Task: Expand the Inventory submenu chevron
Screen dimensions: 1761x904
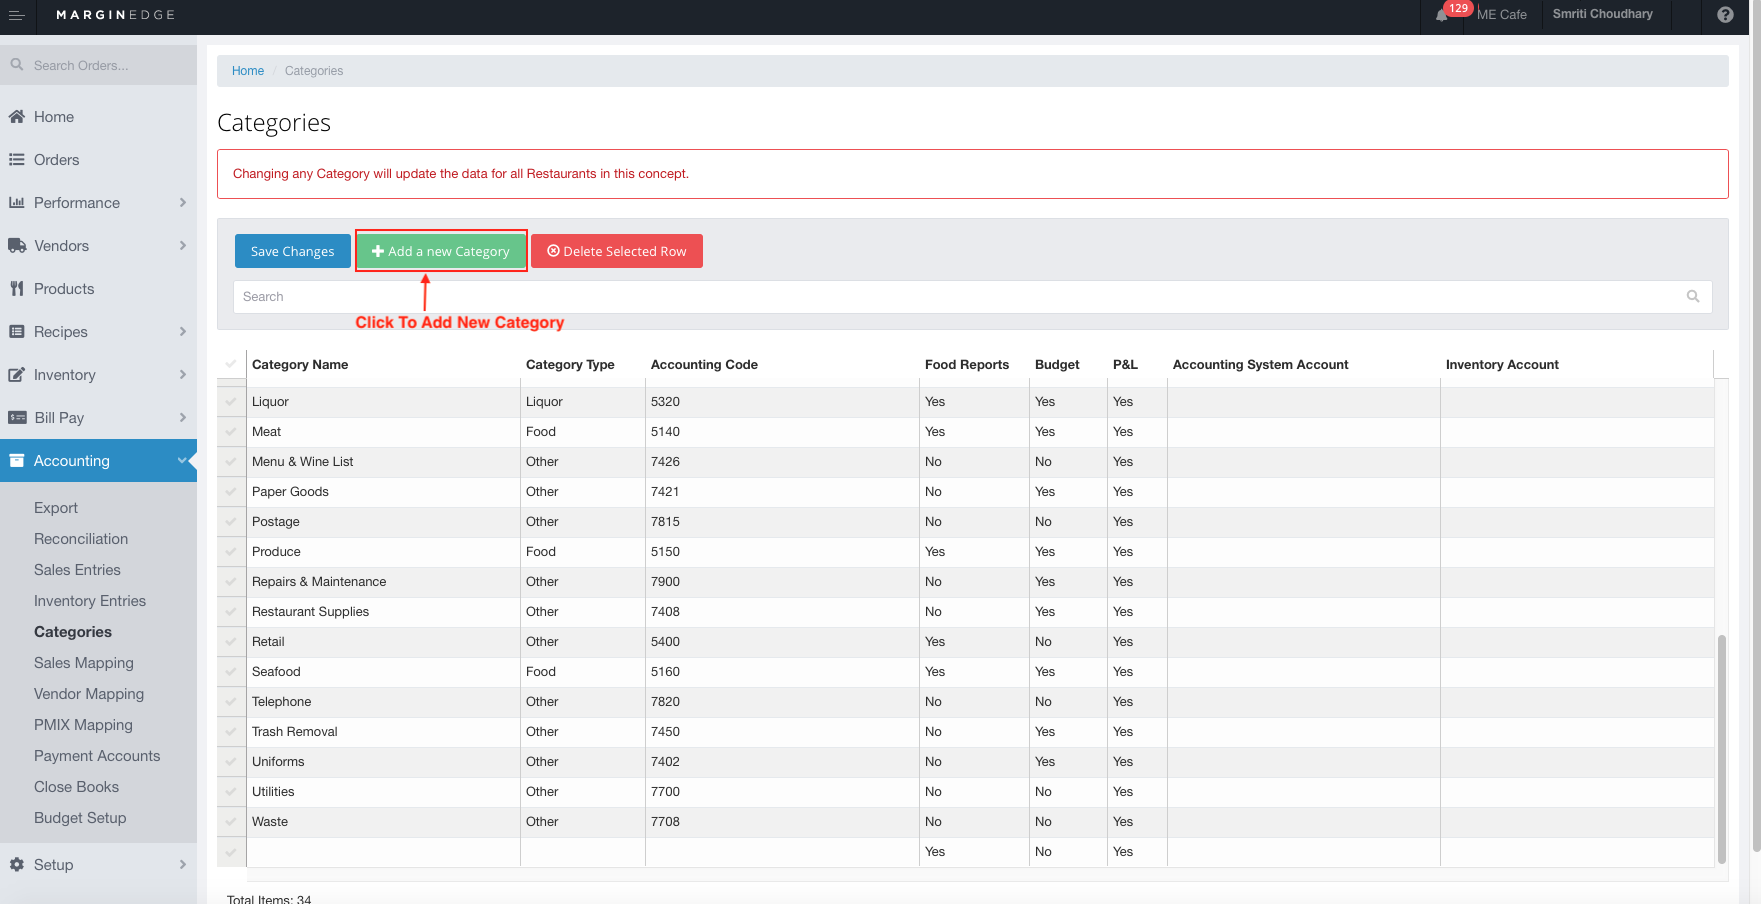Action: pos(183,375)
